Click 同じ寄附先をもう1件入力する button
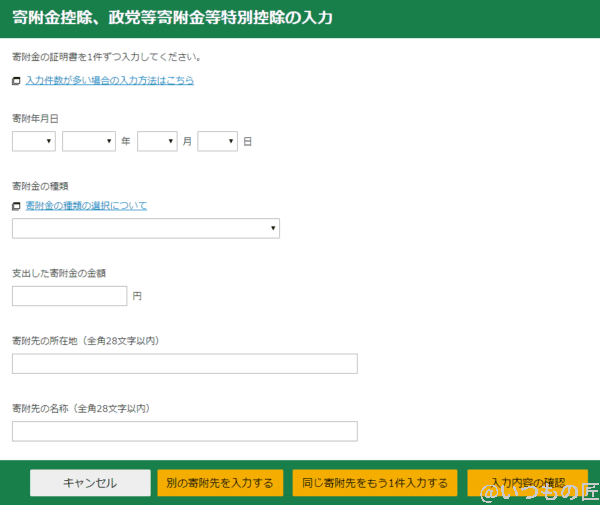Viewport: 600px width, 505px height. pos(375,483)
